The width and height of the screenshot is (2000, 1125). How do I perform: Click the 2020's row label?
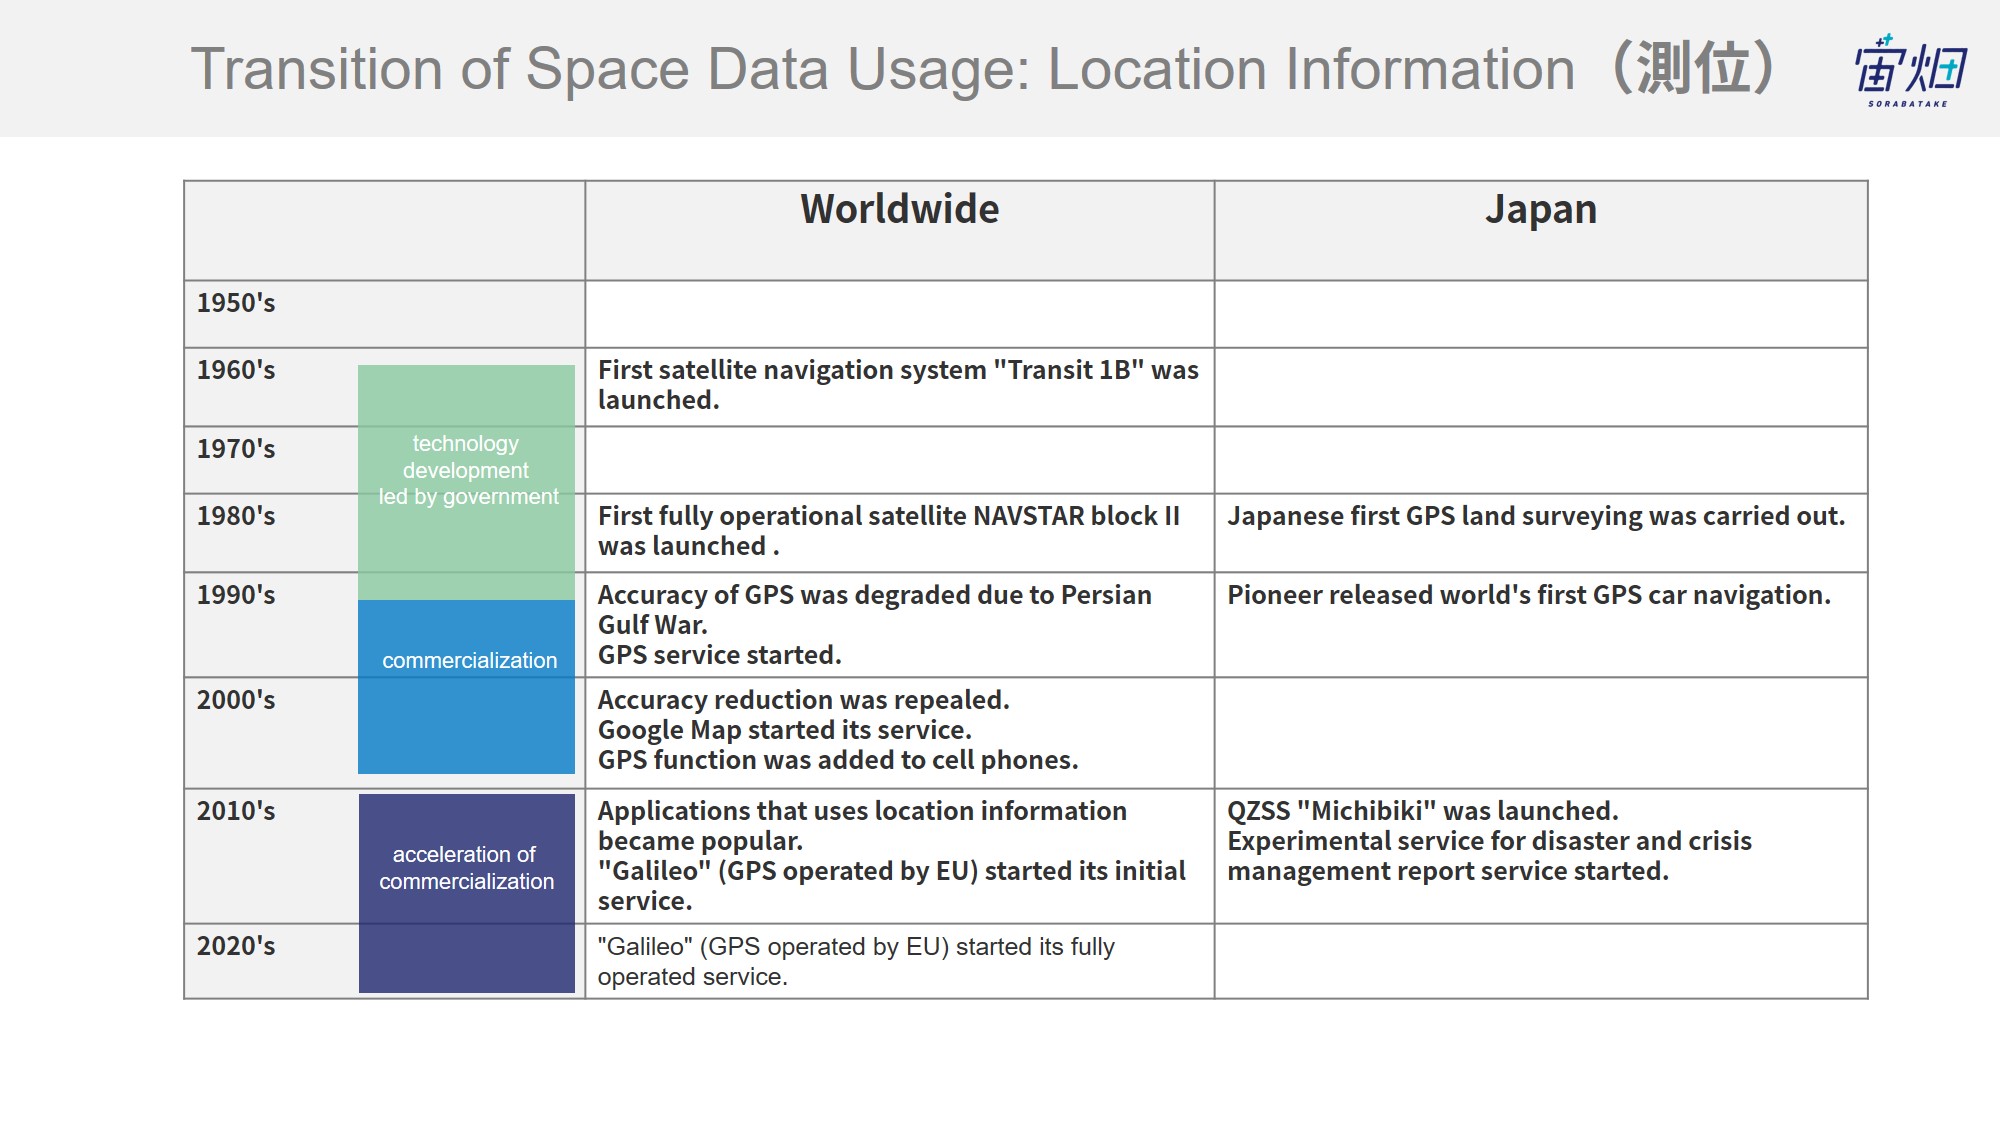[x=235, y=946]
